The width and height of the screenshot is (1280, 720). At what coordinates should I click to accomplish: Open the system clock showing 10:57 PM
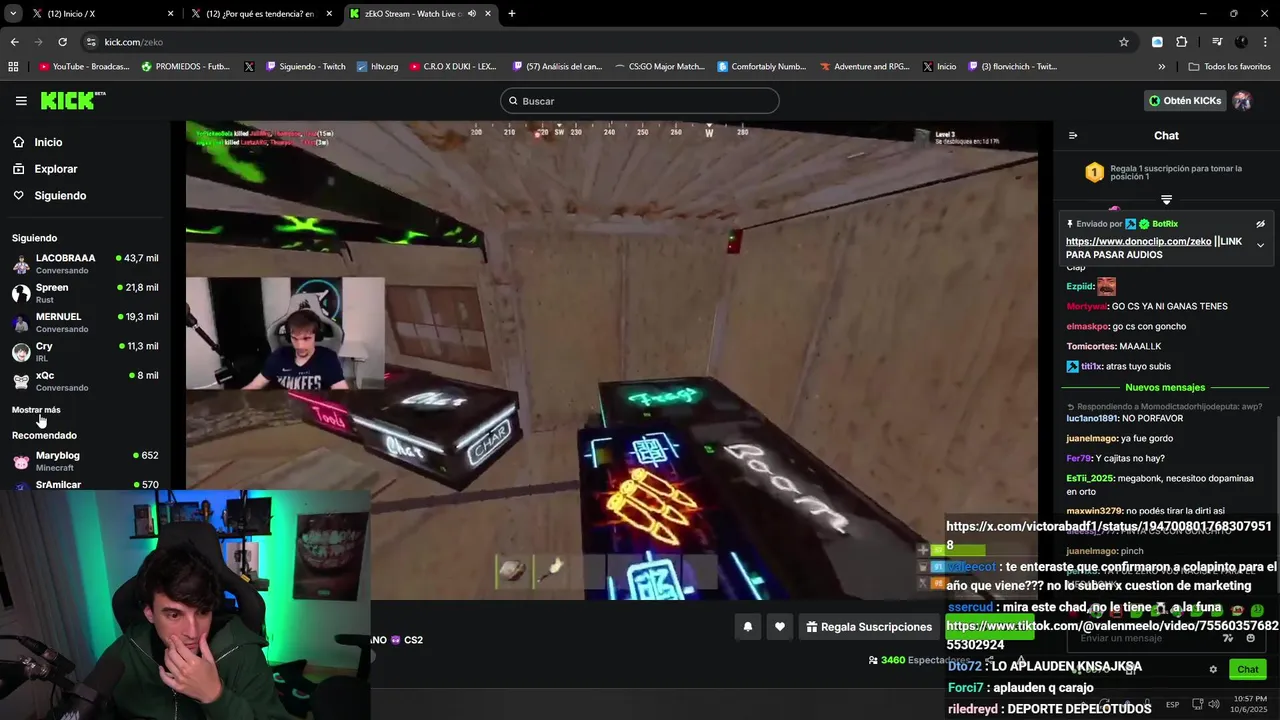tap(1249, 704)
